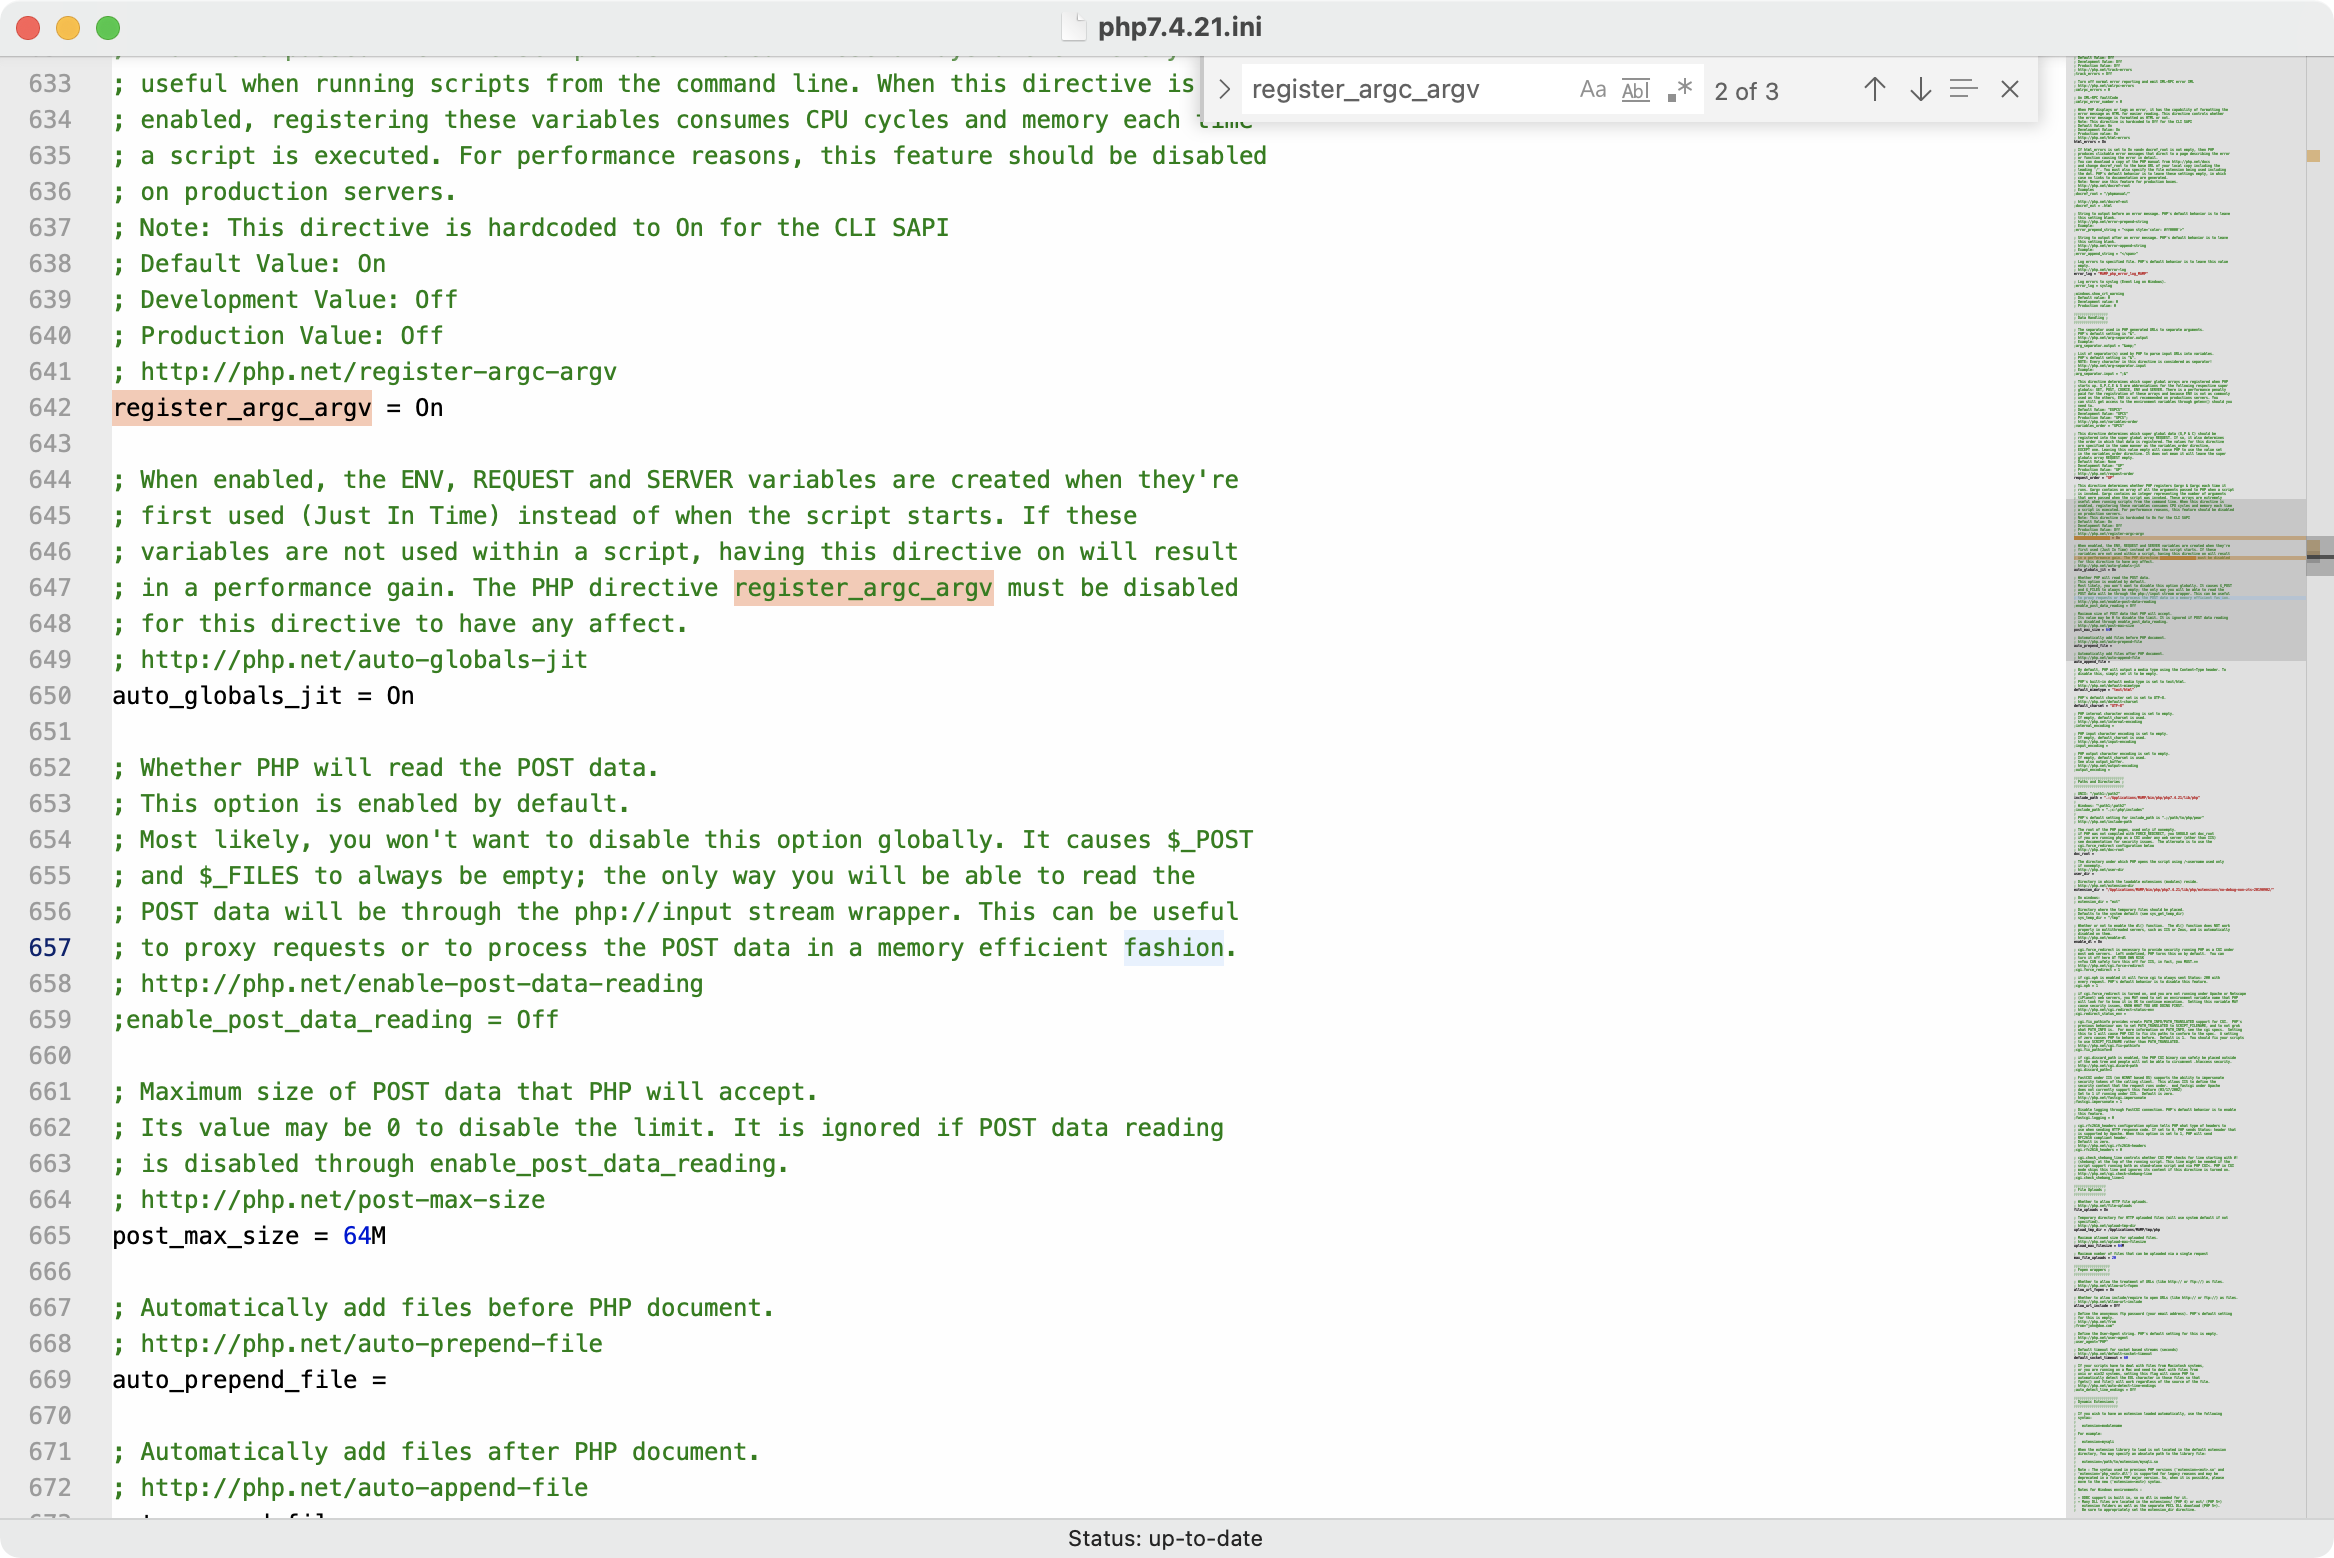Click the http://php.net/auto-globals-jit link
Image resolution: width=2334 pixels, height=1558 pixels.
coord(364,660)
